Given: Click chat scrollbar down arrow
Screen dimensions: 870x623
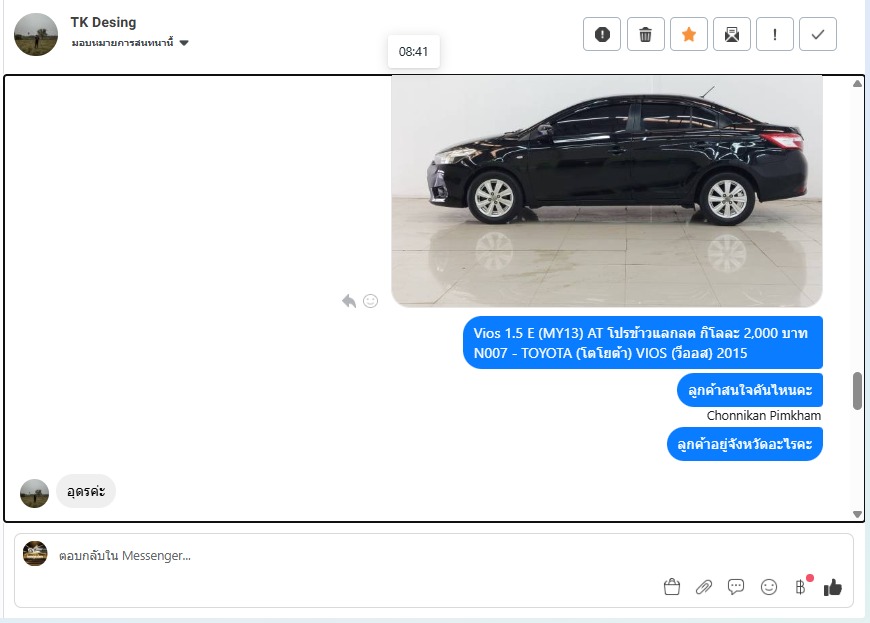Looking at the screenshot, I should coord(857,514).
